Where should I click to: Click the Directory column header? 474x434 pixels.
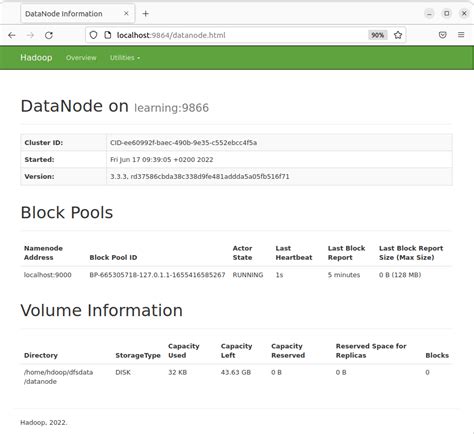coord(41,356)
